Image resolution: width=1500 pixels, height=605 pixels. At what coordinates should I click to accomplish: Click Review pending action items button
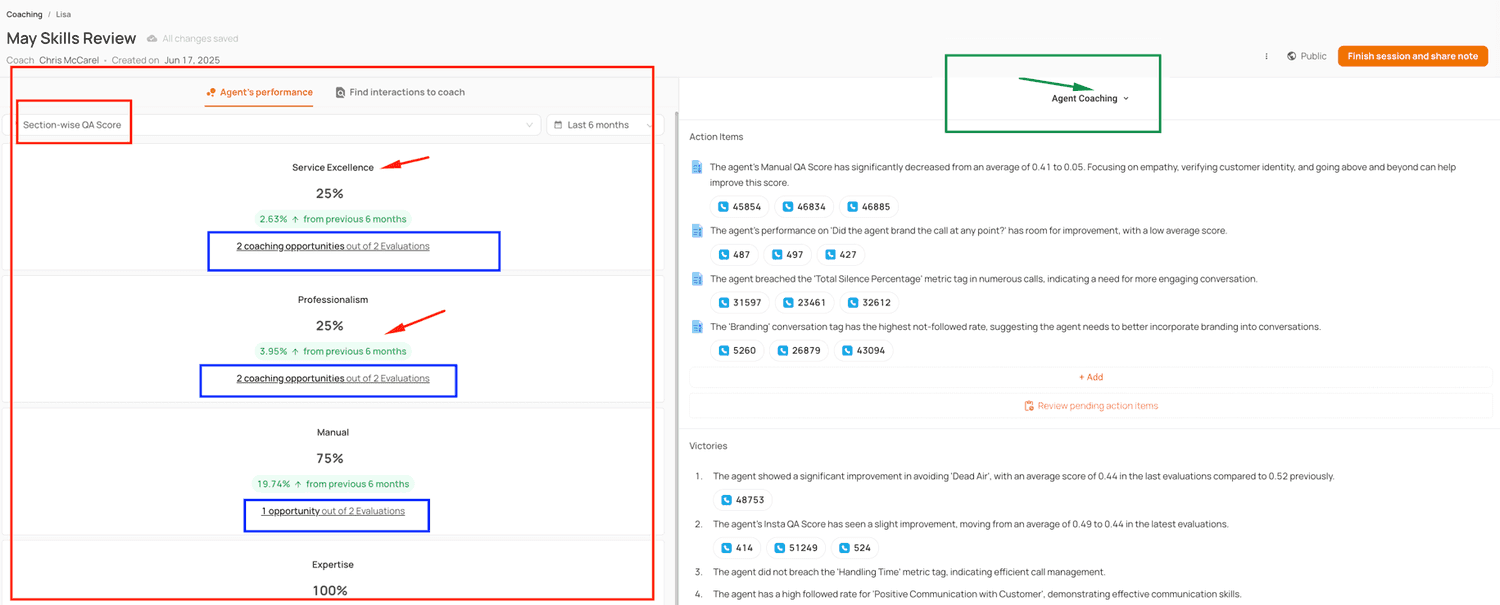(1090, 406)
